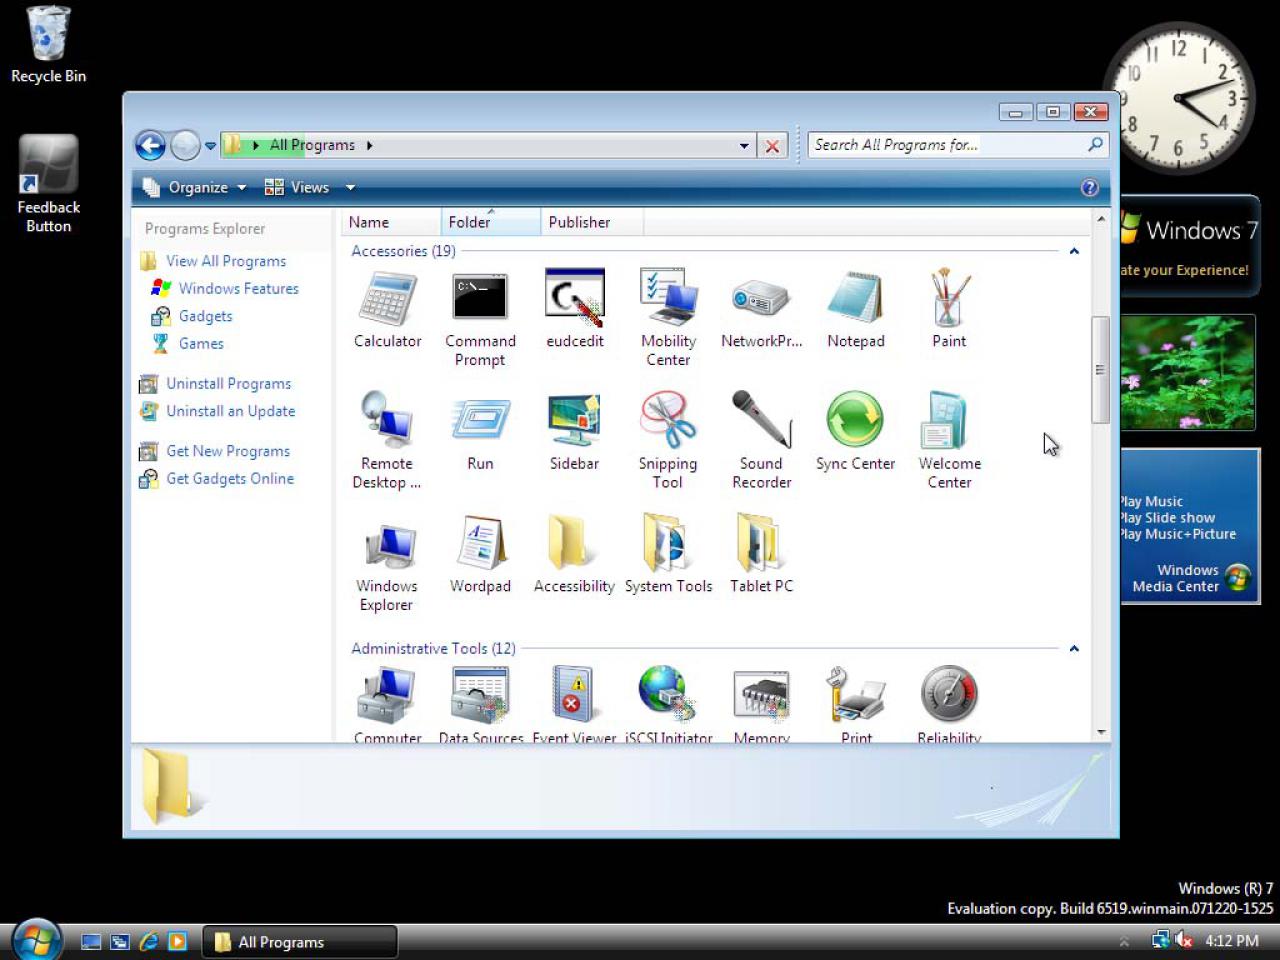1280x960 pixels.
Task: Launch the Paint program icon
Action: click(948, 298)
